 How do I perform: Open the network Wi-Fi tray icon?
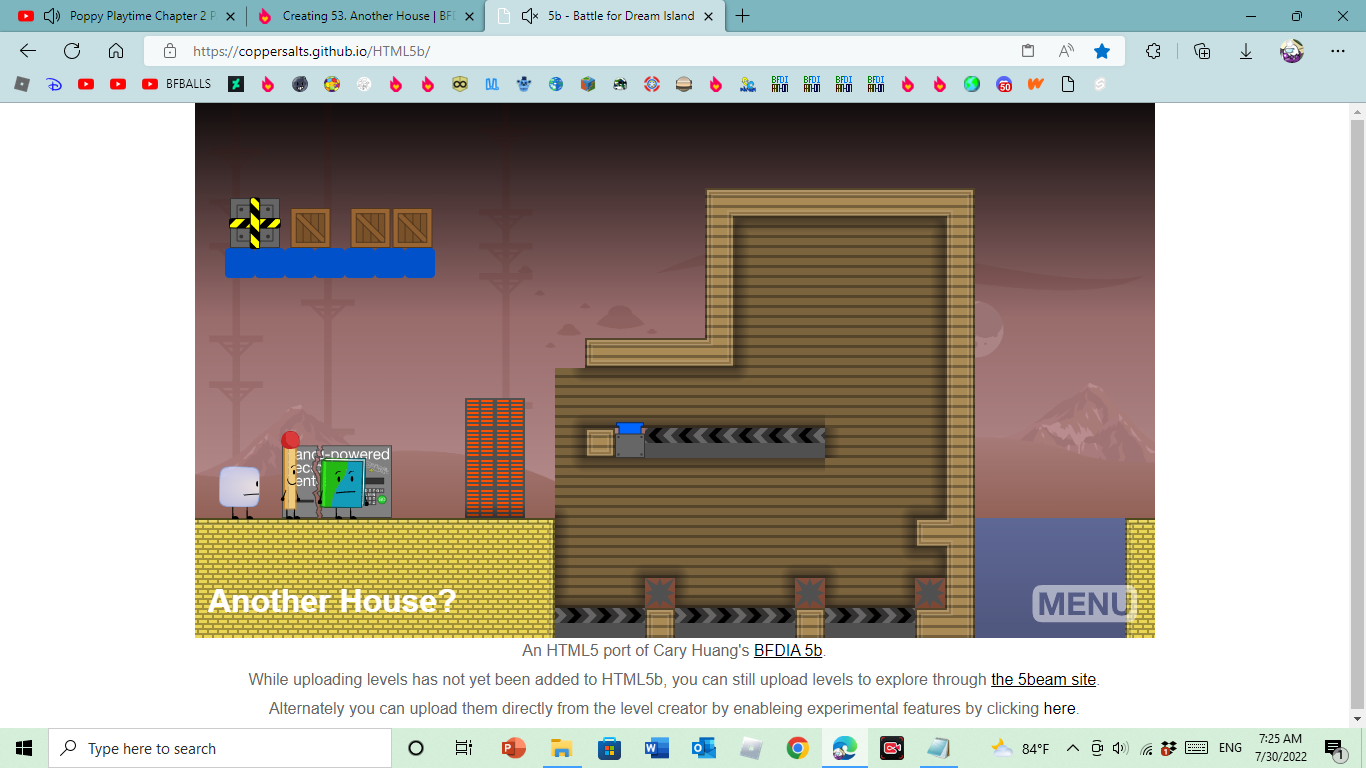tap(1146, 748)
